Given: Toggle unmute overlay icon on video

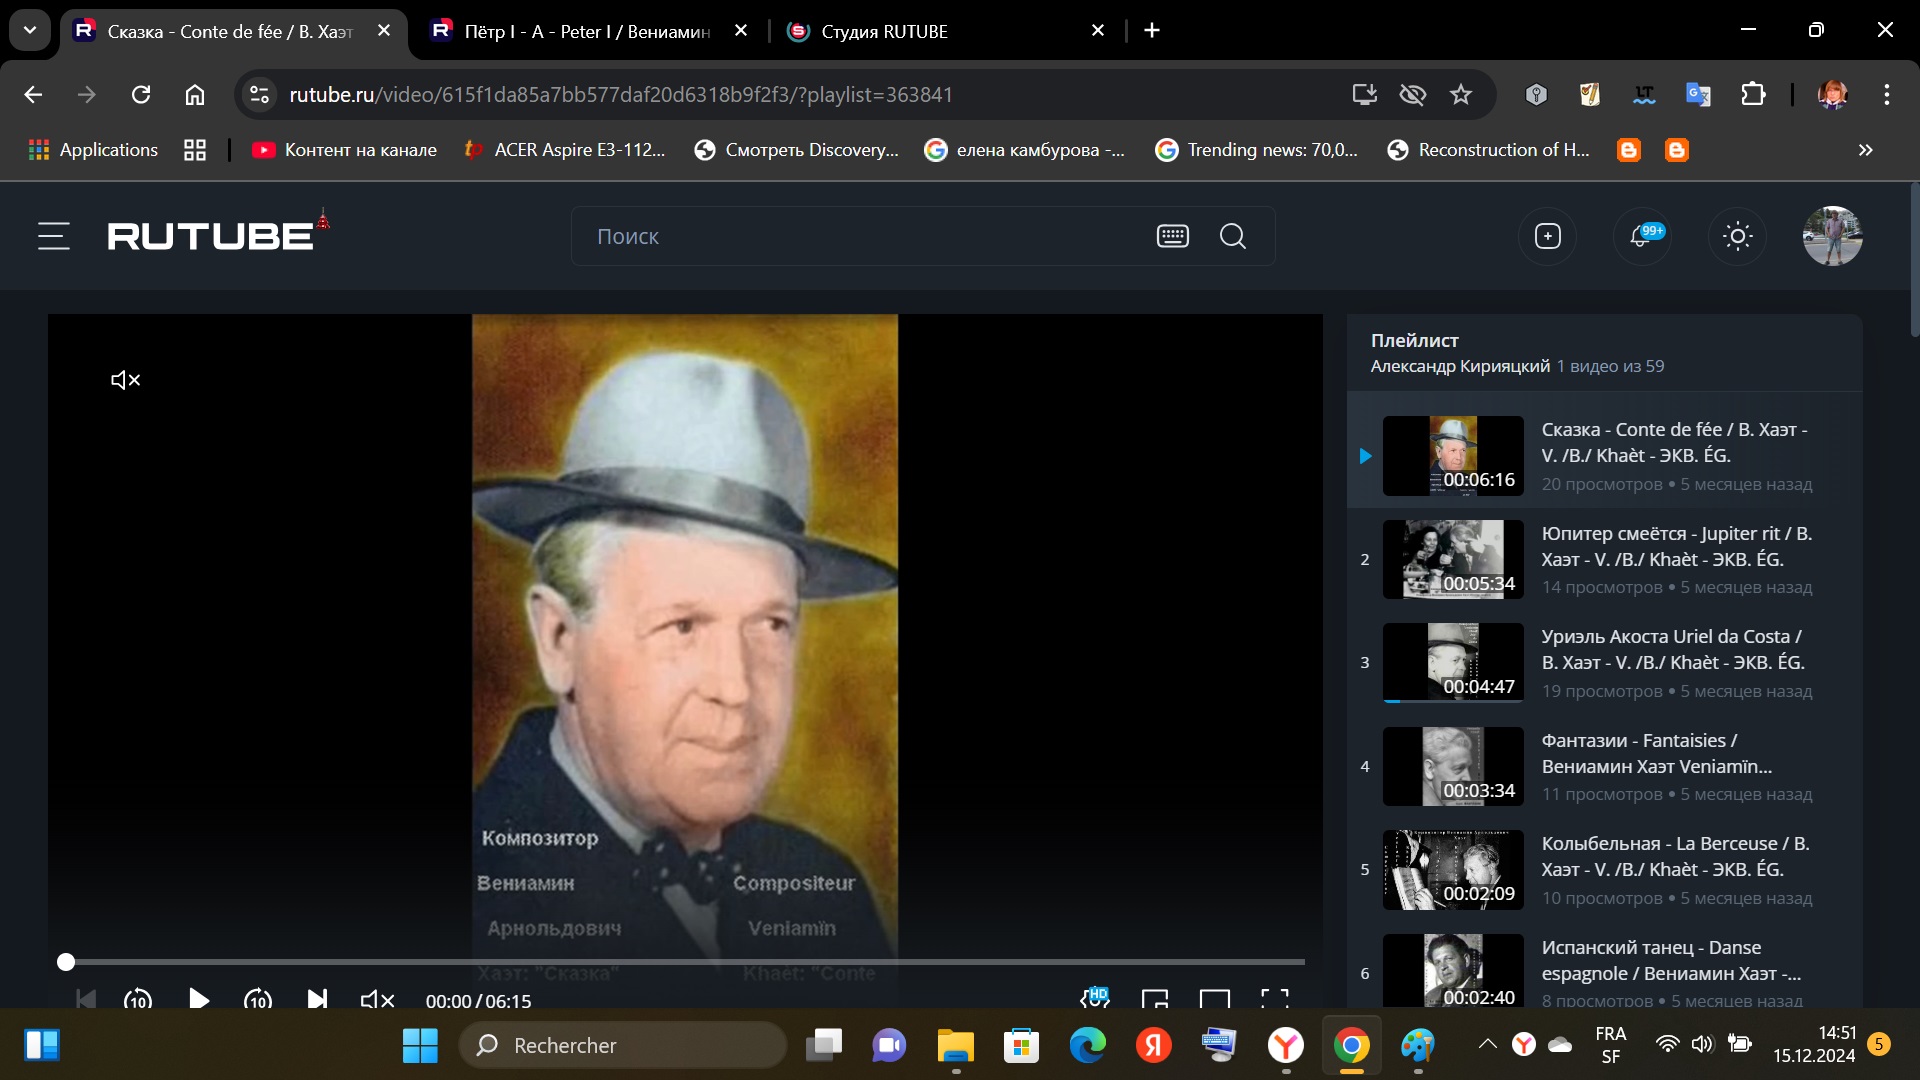Looking at the screenshot, I should (x=125, y=380).
